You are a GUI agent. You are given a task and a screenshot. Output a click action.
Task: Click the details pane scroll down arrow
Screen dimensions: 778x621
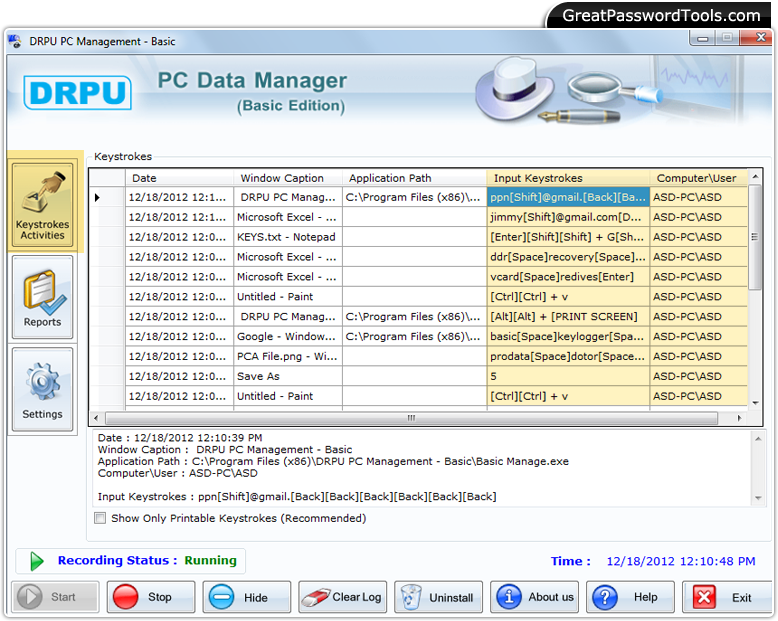pyautogui.click(x=758, y=497)
